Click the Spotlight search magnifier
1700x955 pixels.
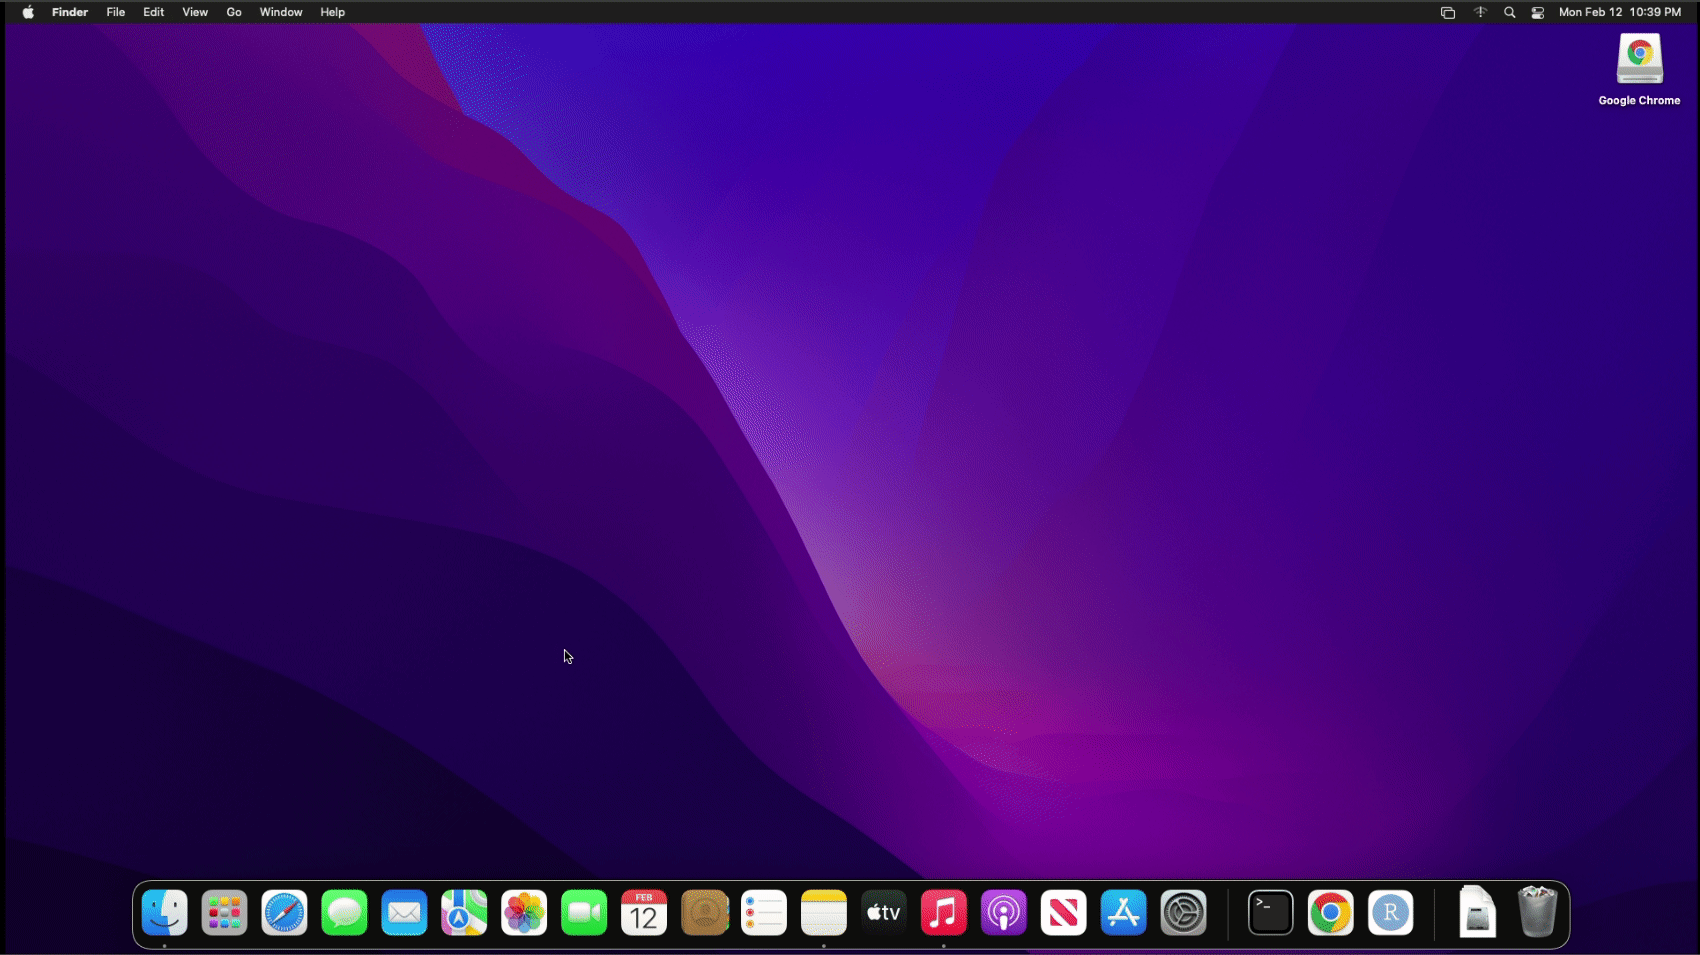click(1510, 12)
